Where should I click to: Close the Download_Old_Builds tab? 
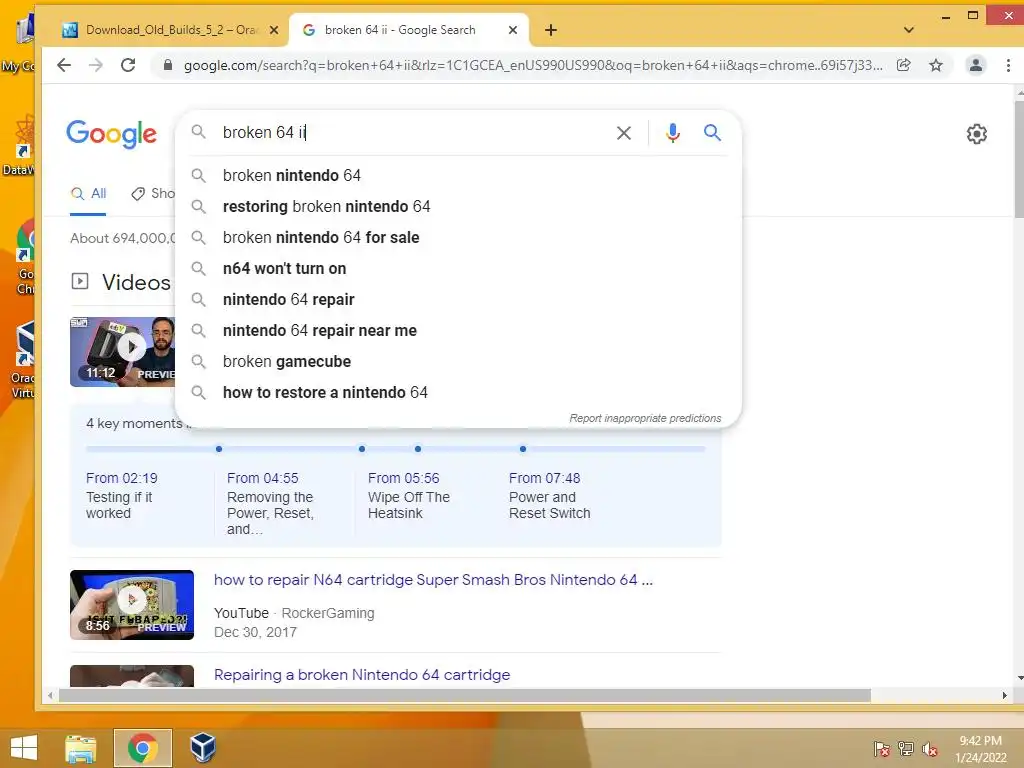click(274, 30)
